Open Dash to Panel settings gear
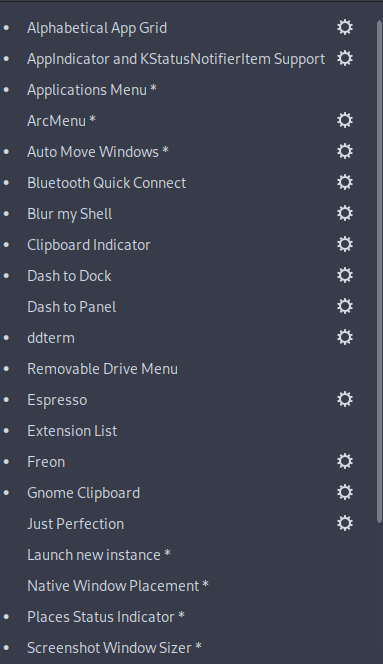Viewport: 383px width, 664px height. (x=345, y=306)
